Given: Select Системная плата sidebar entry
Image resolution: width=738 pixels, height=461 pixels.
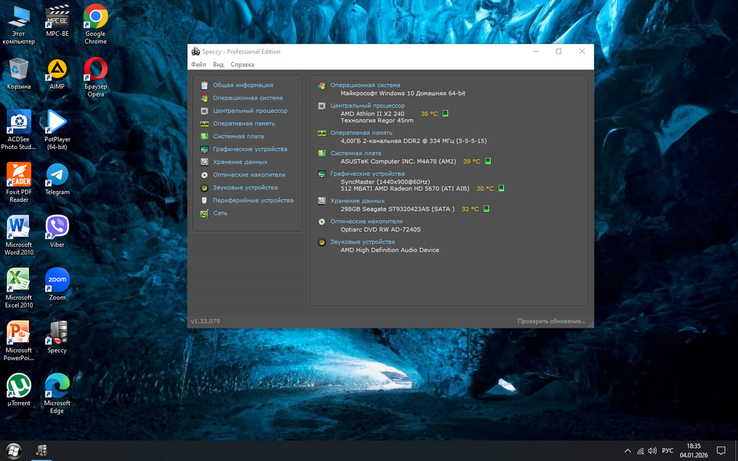Looking at the screenshot, I should tap(238, 136).
